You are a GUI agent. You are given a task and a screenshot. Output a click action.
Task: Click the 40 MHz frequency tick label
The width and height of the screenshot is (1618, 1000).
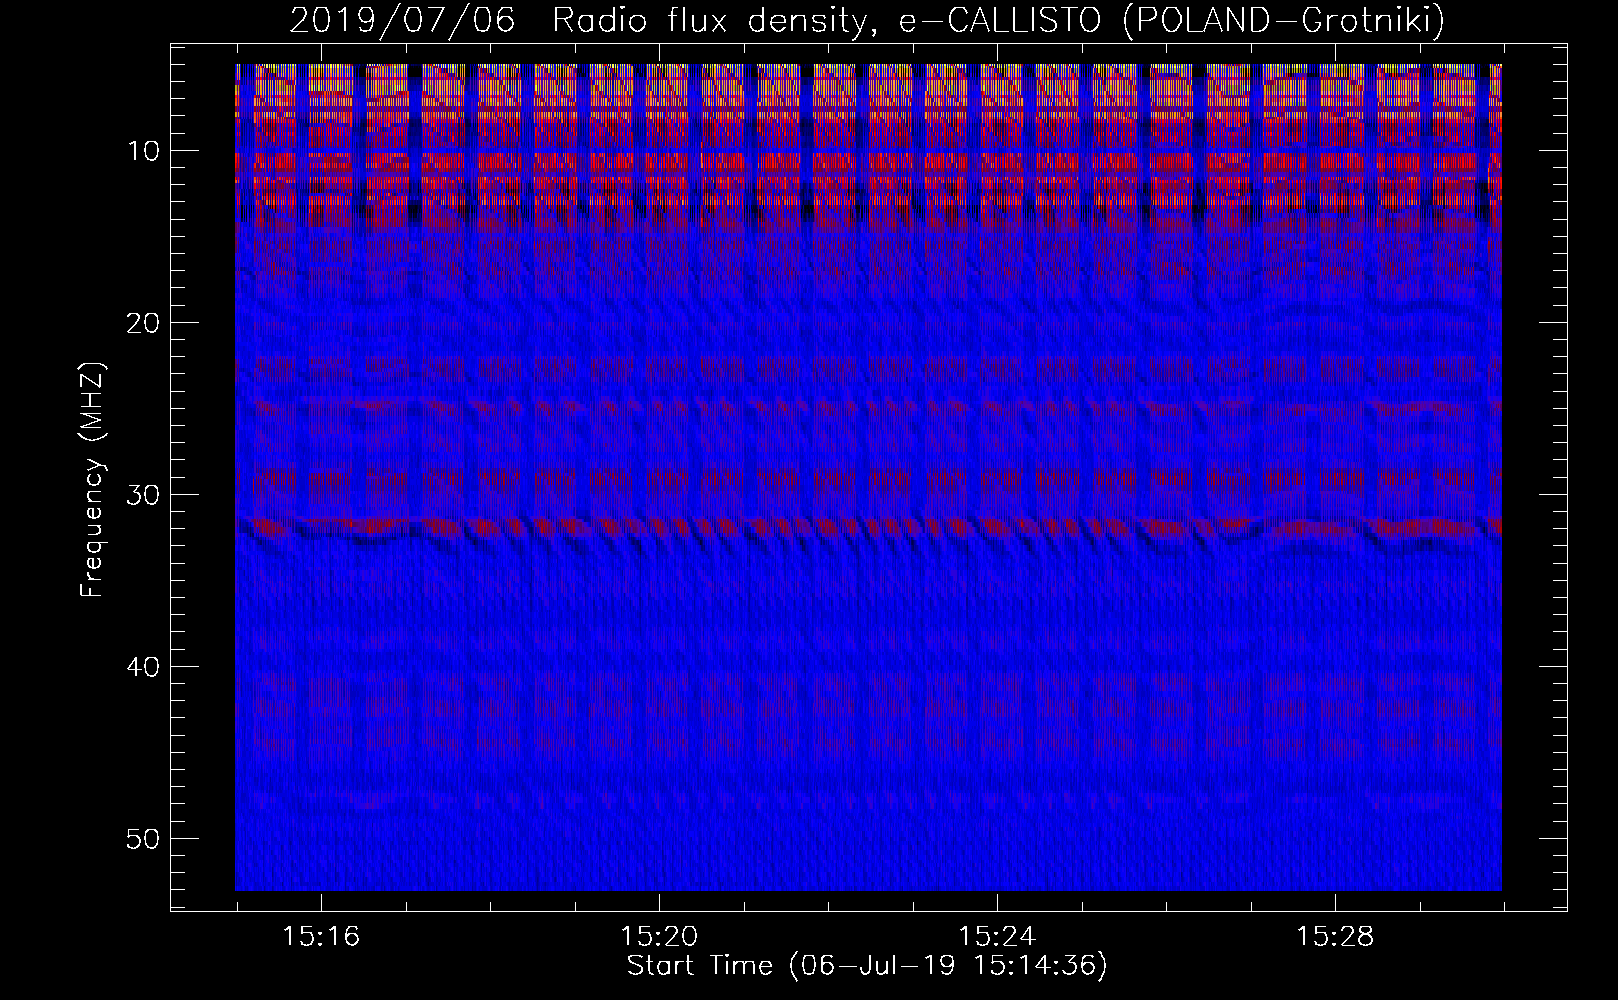tap(144, 667)
